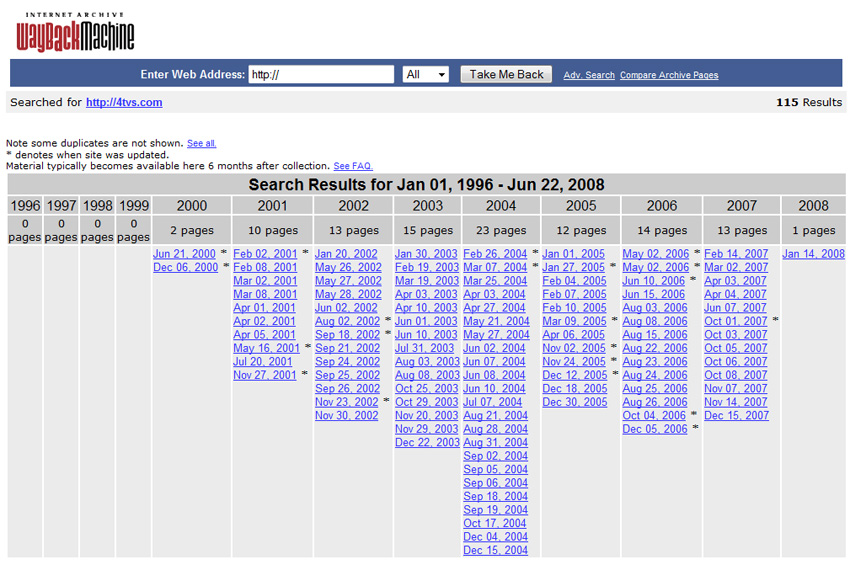Viewport: 850px width, 565px height.
Task: Open the Dec 30, 2005 snapshot
Action: 575,402
